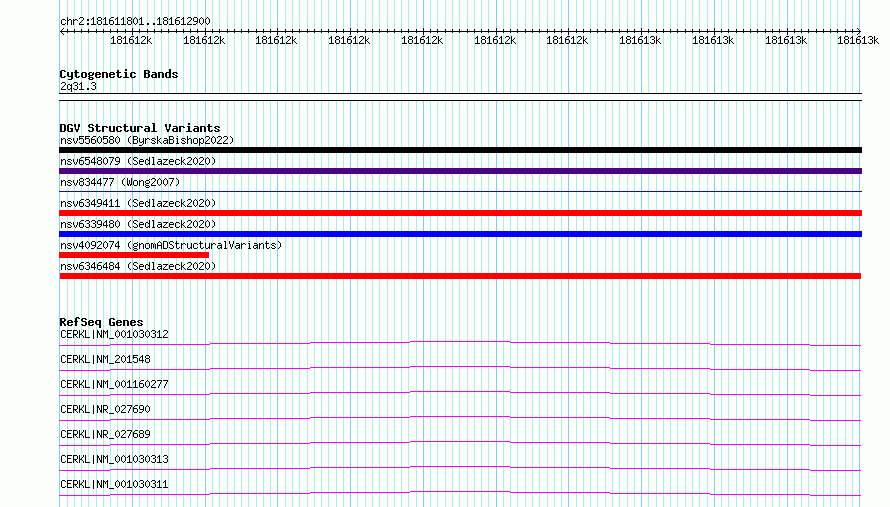Image resolution: width=890 pixels, height=507 pixels.
Task: Click the right arrow end of the ruler
Action: 859,31
